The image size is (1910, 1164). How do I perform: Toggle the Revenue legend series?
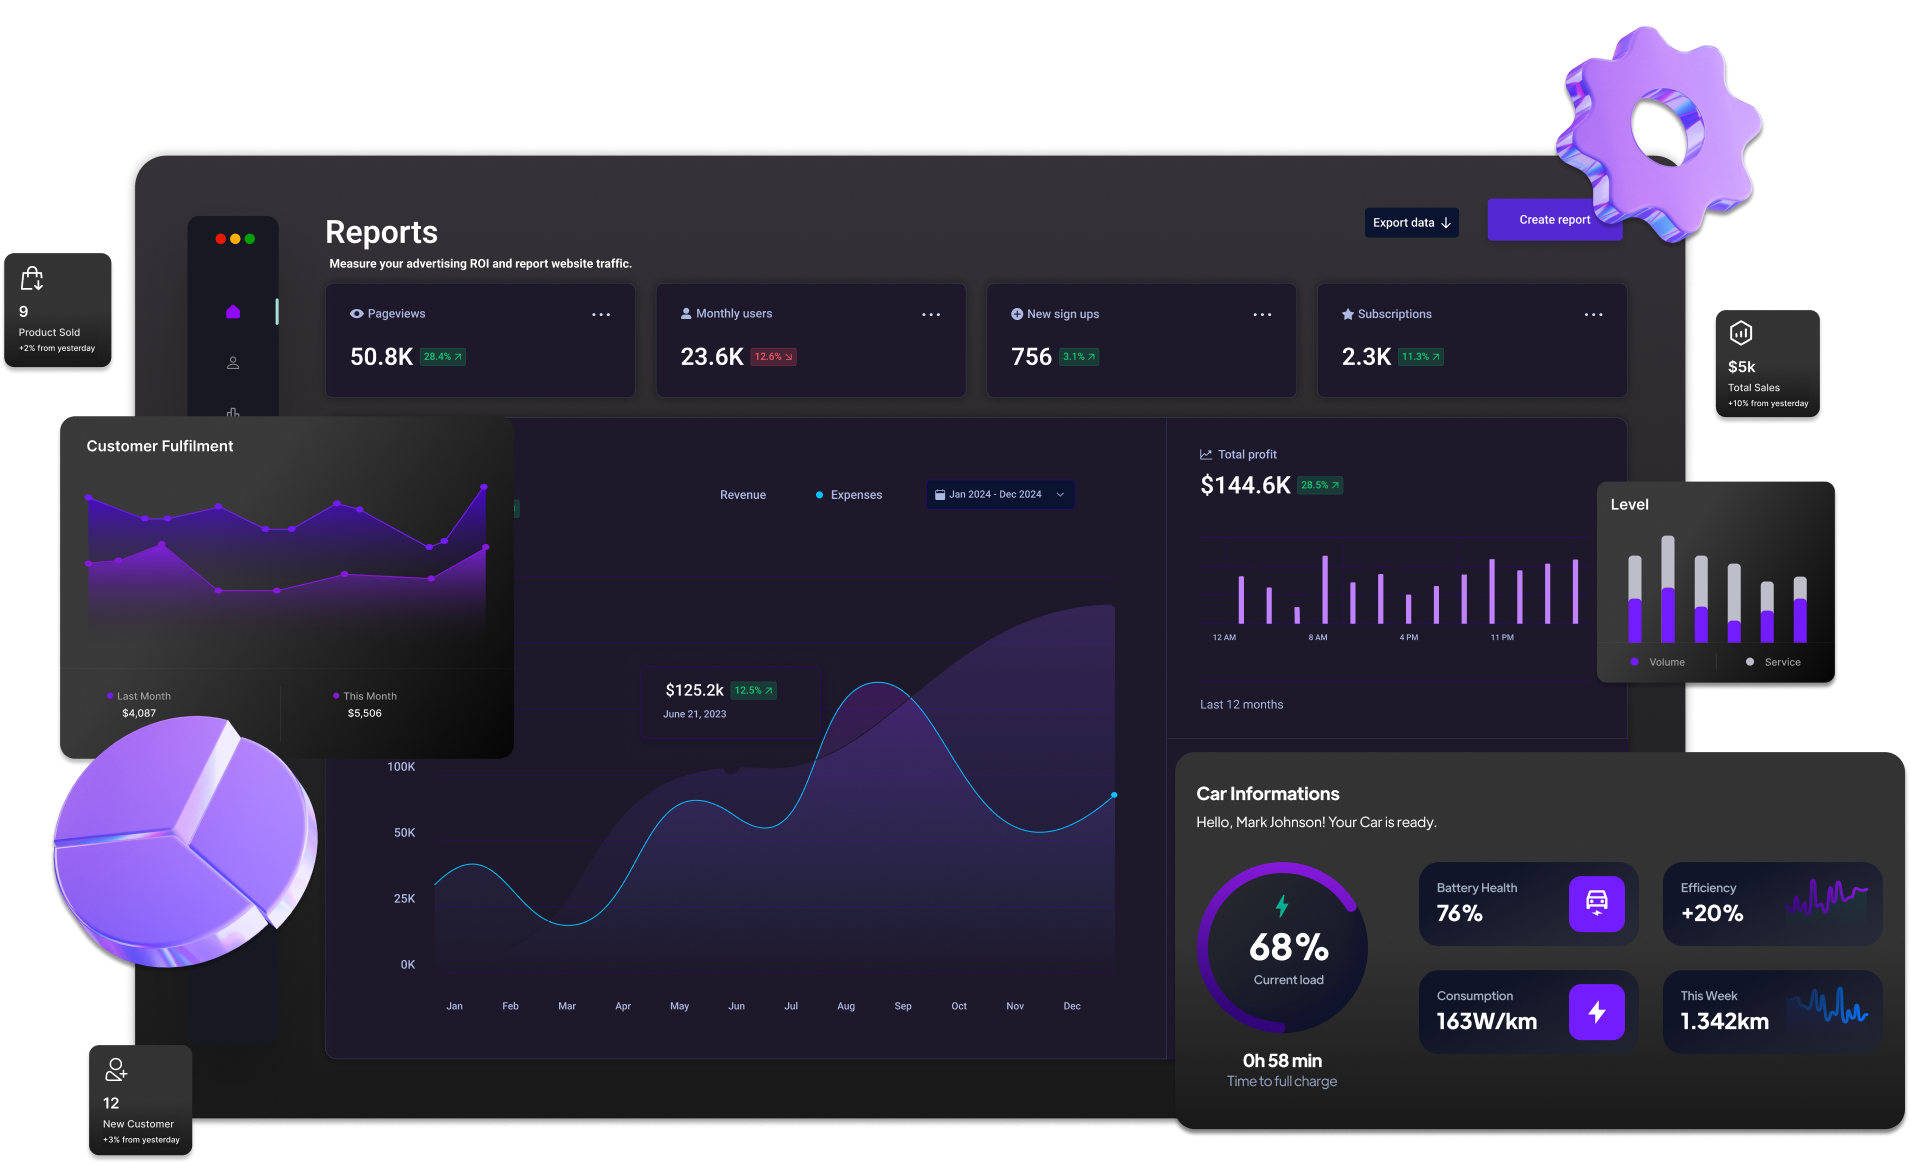[742, 495]
